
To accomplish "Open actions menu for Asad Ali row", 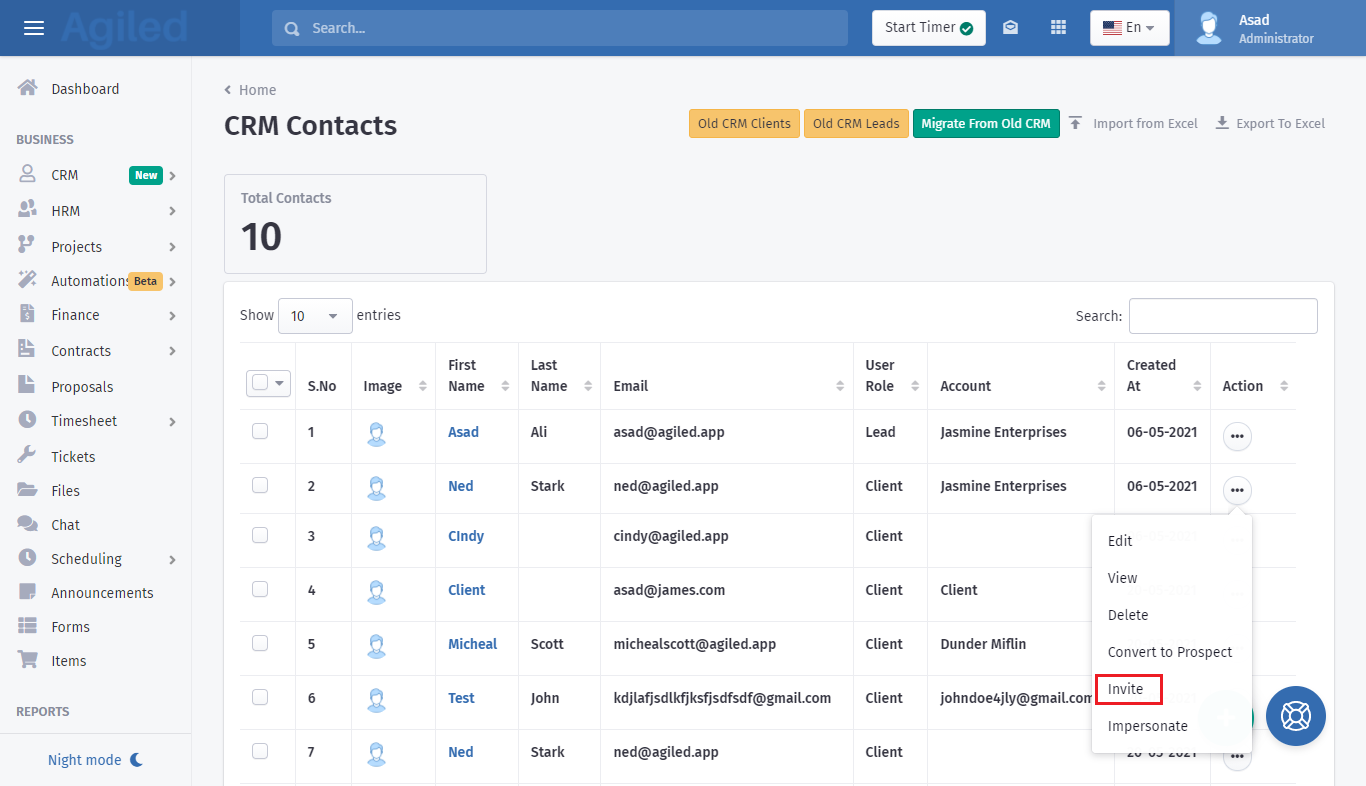I will 1237,437.
